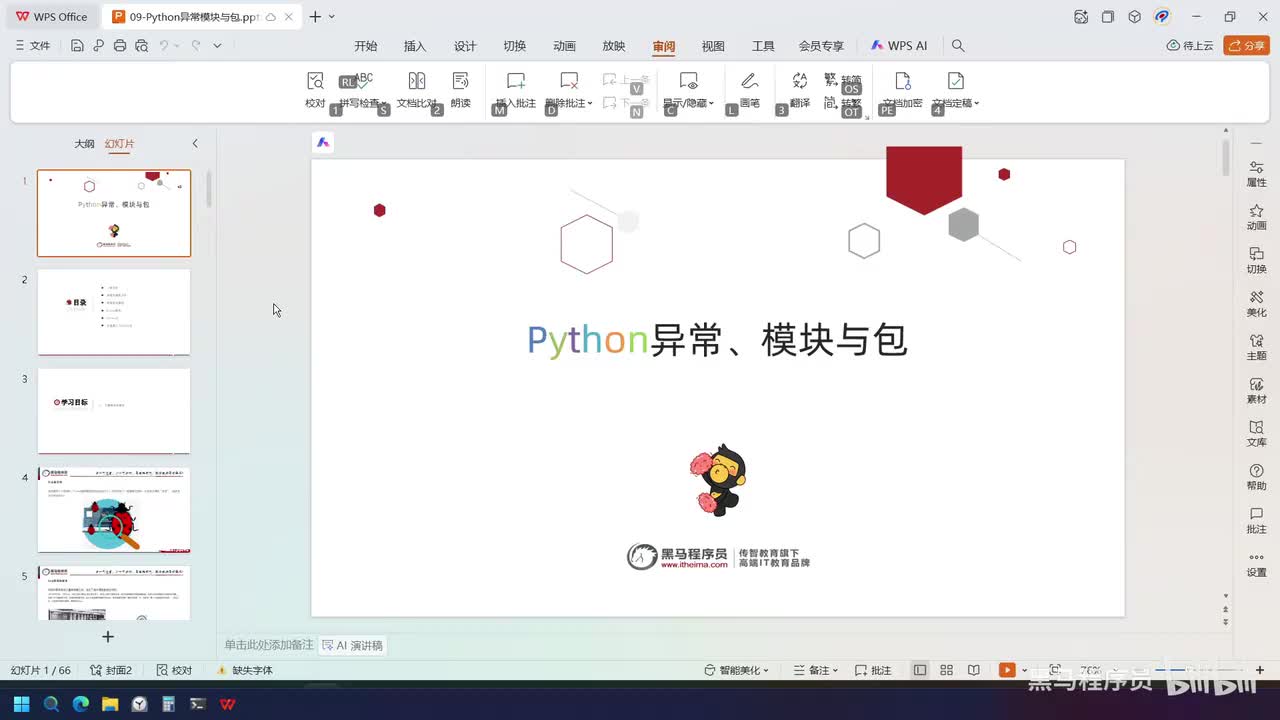Image resolution: width=1280 pixels, height=720 pixels.
Task: Click the WPS AI floating icon above slide
Action: coord(323,143)
